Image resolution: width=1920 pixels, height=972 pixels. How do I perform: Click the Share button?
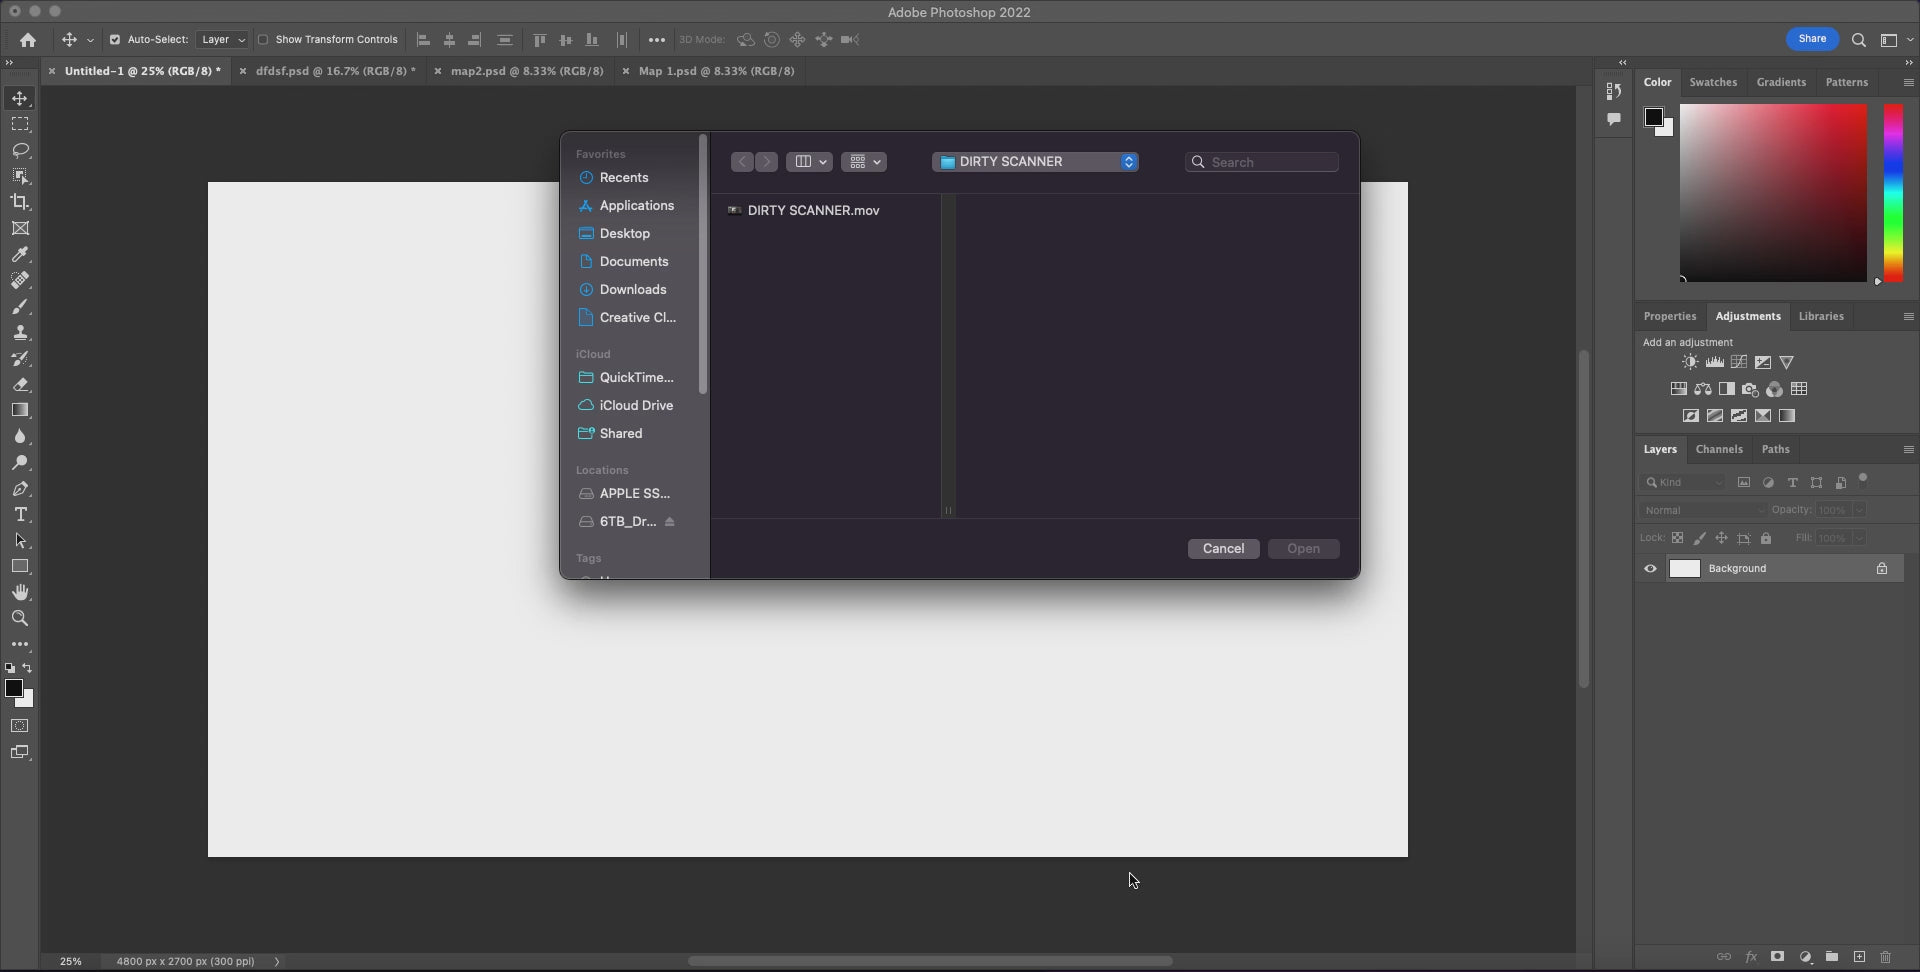point(1811,39)
